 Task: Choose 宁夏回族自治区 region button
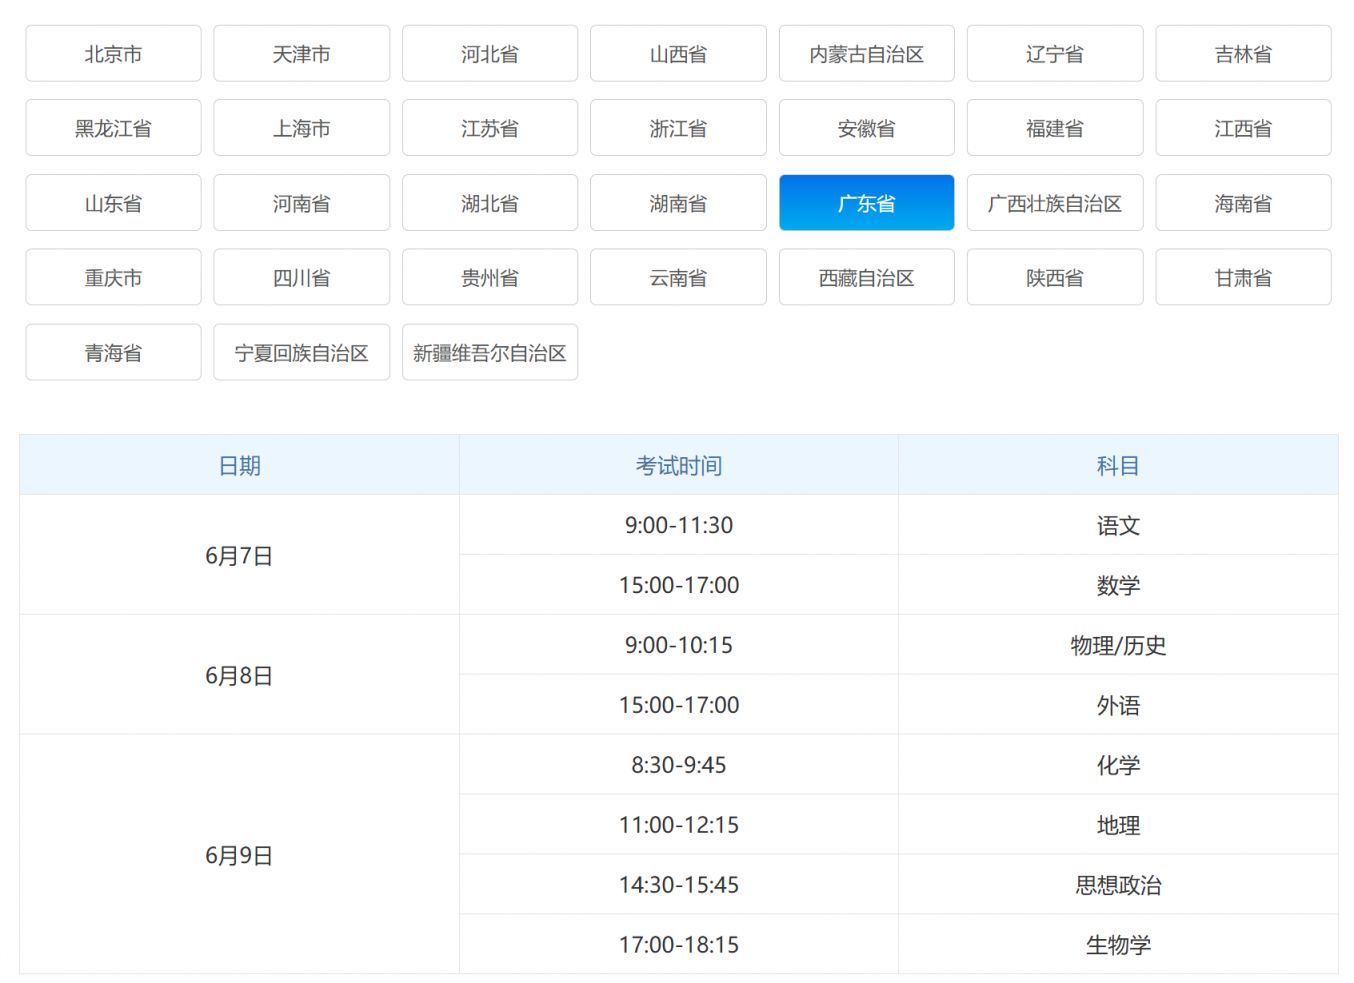(x=301, y=352)
